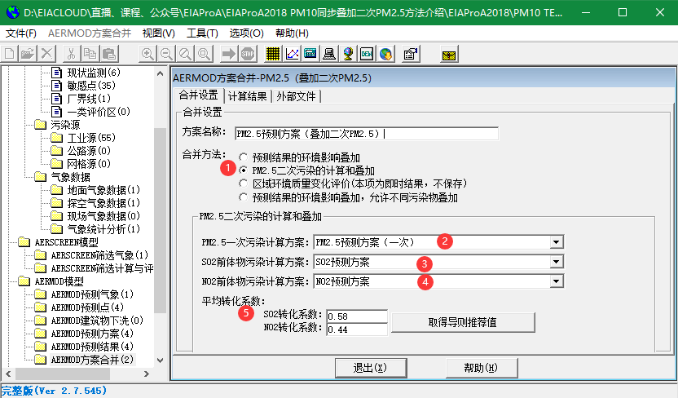678x398 pixels.
Task: Select 厂界线(1) in the tree
Action: click(x=89, y=99)
